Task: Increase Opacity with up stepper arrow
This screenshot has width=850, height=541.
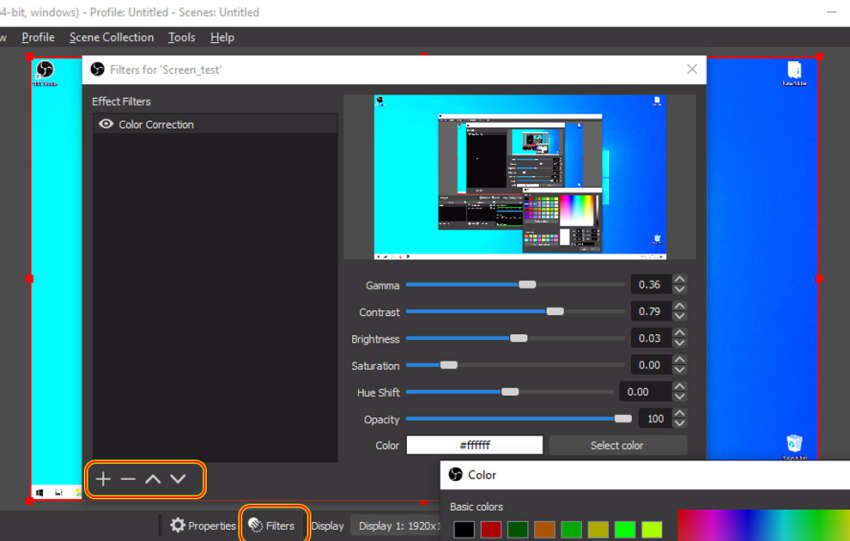Action: tap(679, 413)
